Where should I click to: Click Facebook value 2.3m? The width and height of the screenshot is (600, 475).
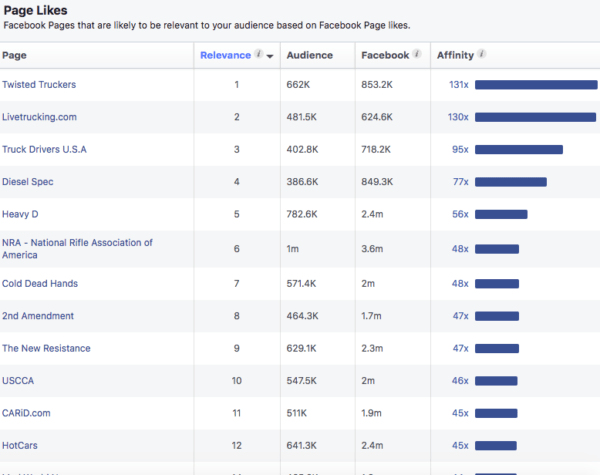tap(372, 348)
